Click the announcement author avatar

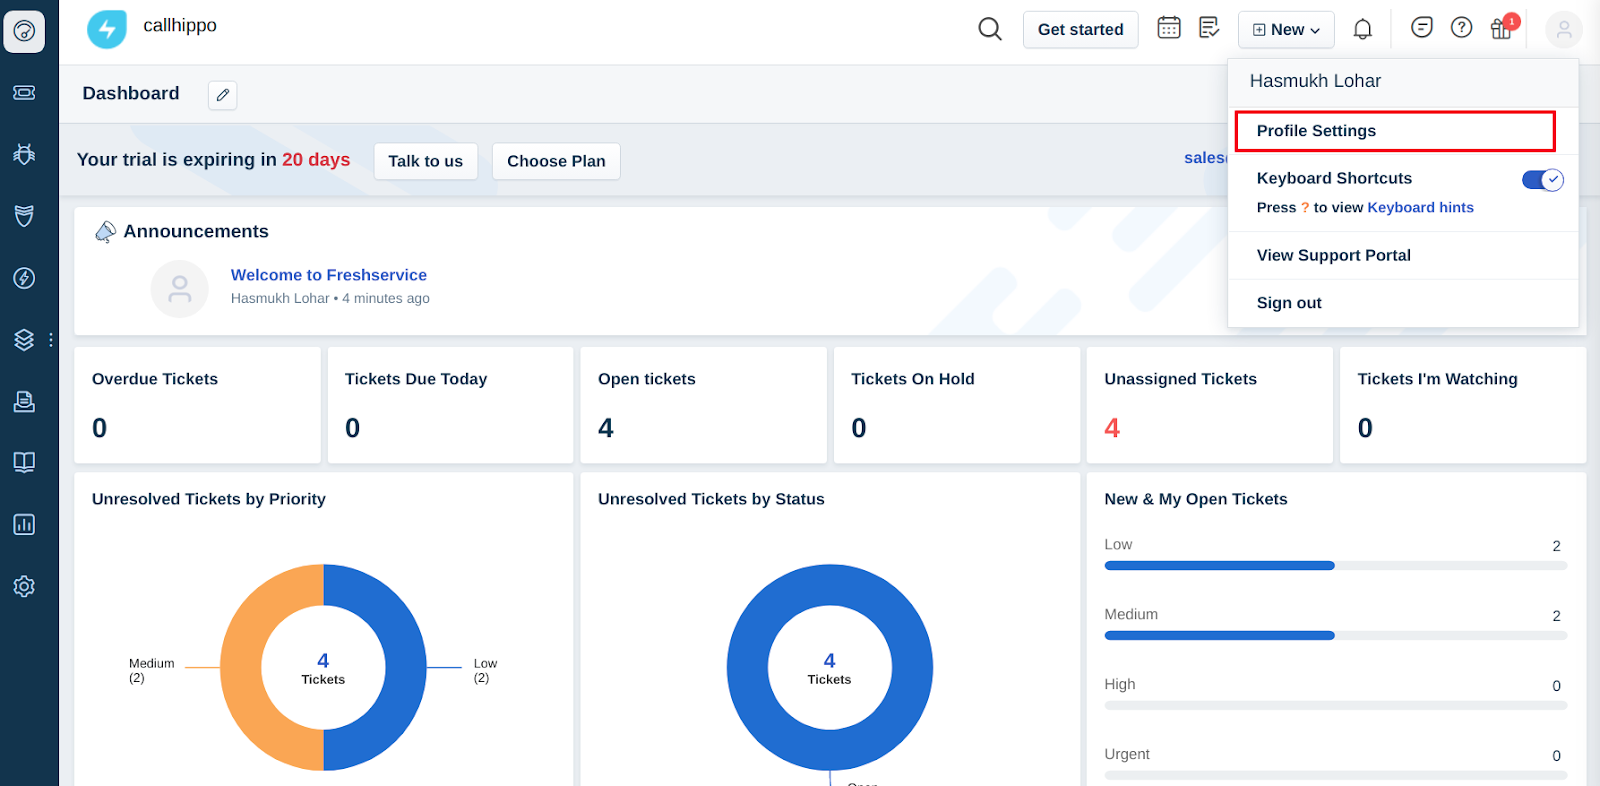(179, 289)
